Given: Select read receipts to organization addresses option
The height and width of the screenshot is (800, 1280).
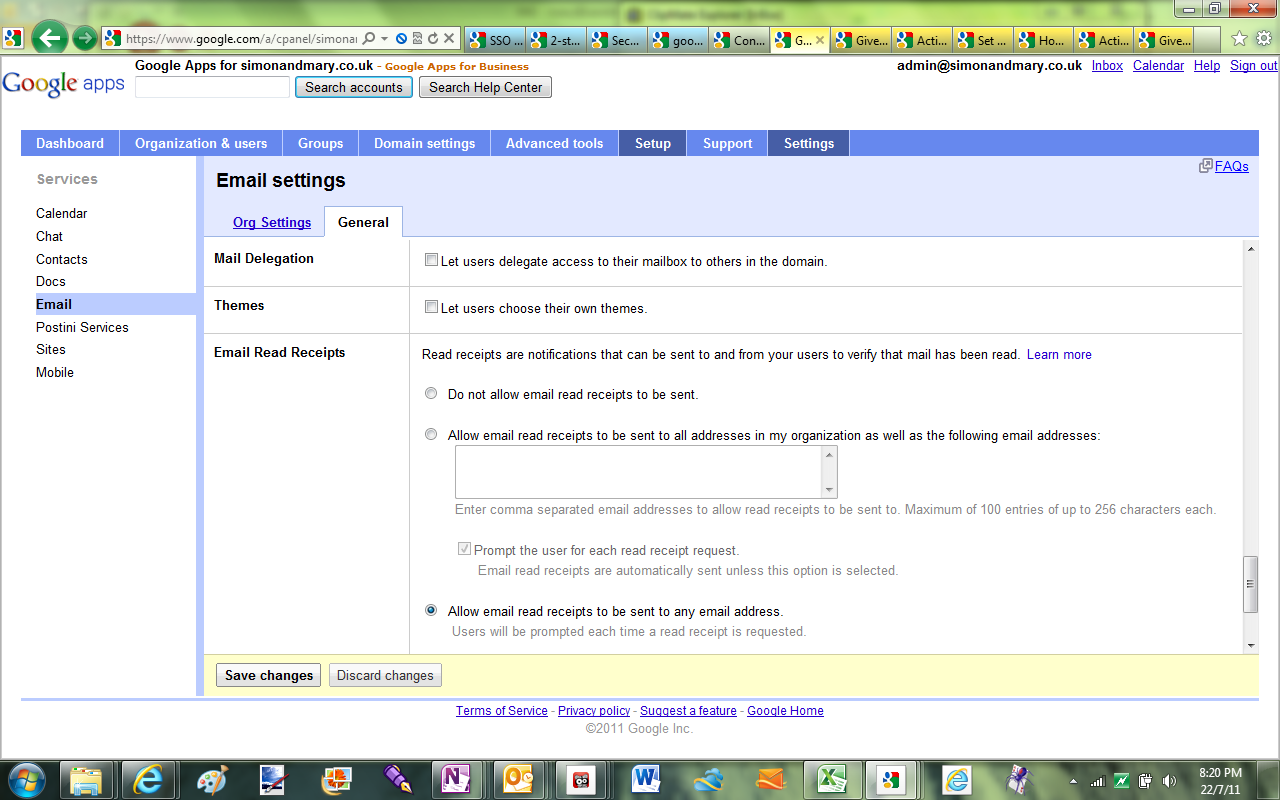Looking at the screenshot, I should pyautogui.click(x=431, y=434).
